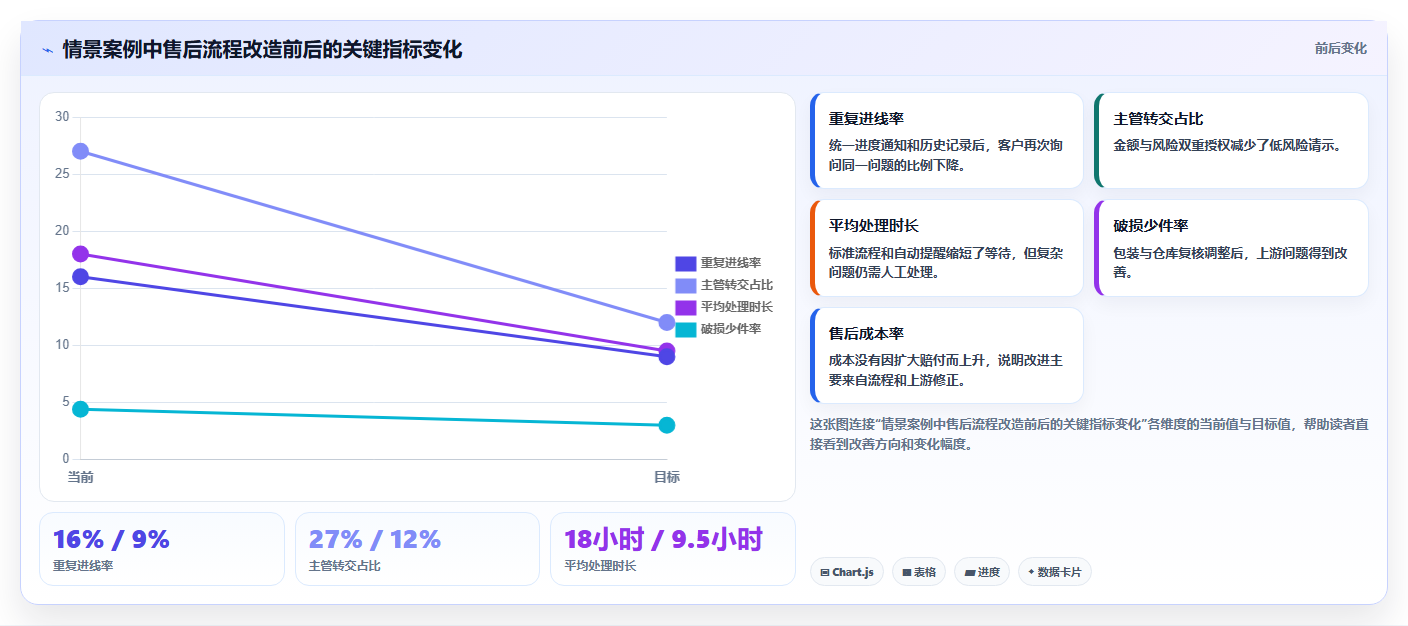Click the 目标 x-axis label
The image size is (1408, 626).
tap(667, 477)
